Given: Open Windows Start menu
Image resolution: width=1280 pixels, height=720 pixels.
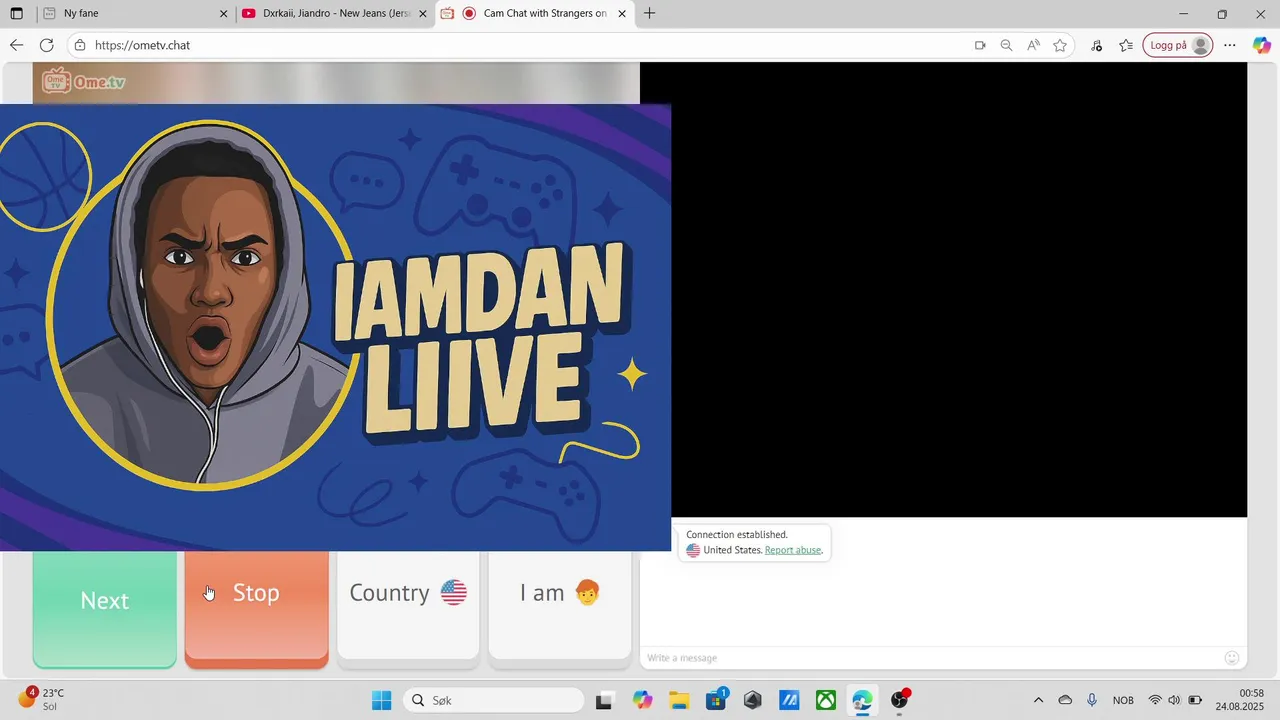Looking at the screenshot, I should tap(382, 700).
